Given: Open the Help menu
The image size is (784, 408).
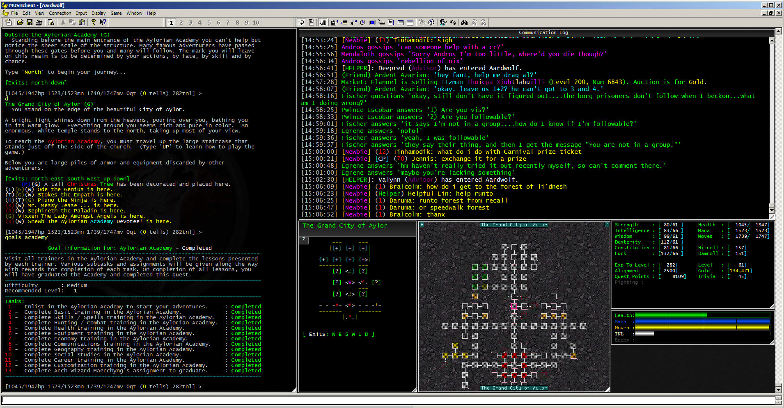Looking at the screenshot, I should [x=151, y=13].
